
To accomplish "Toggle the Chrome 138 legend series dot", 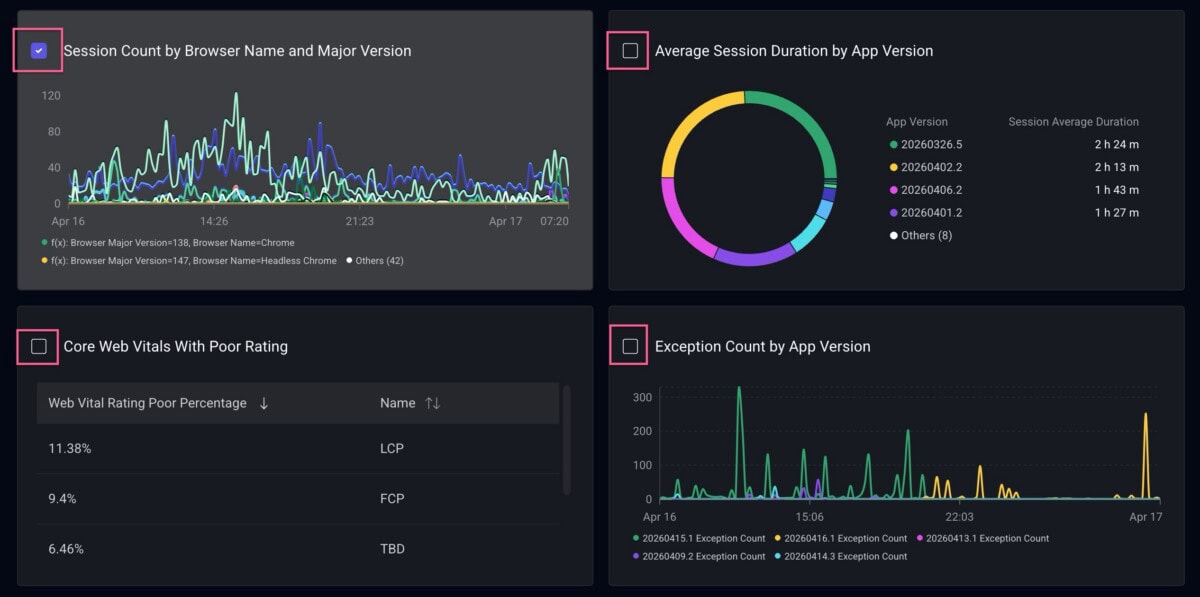I will (44, 243).
